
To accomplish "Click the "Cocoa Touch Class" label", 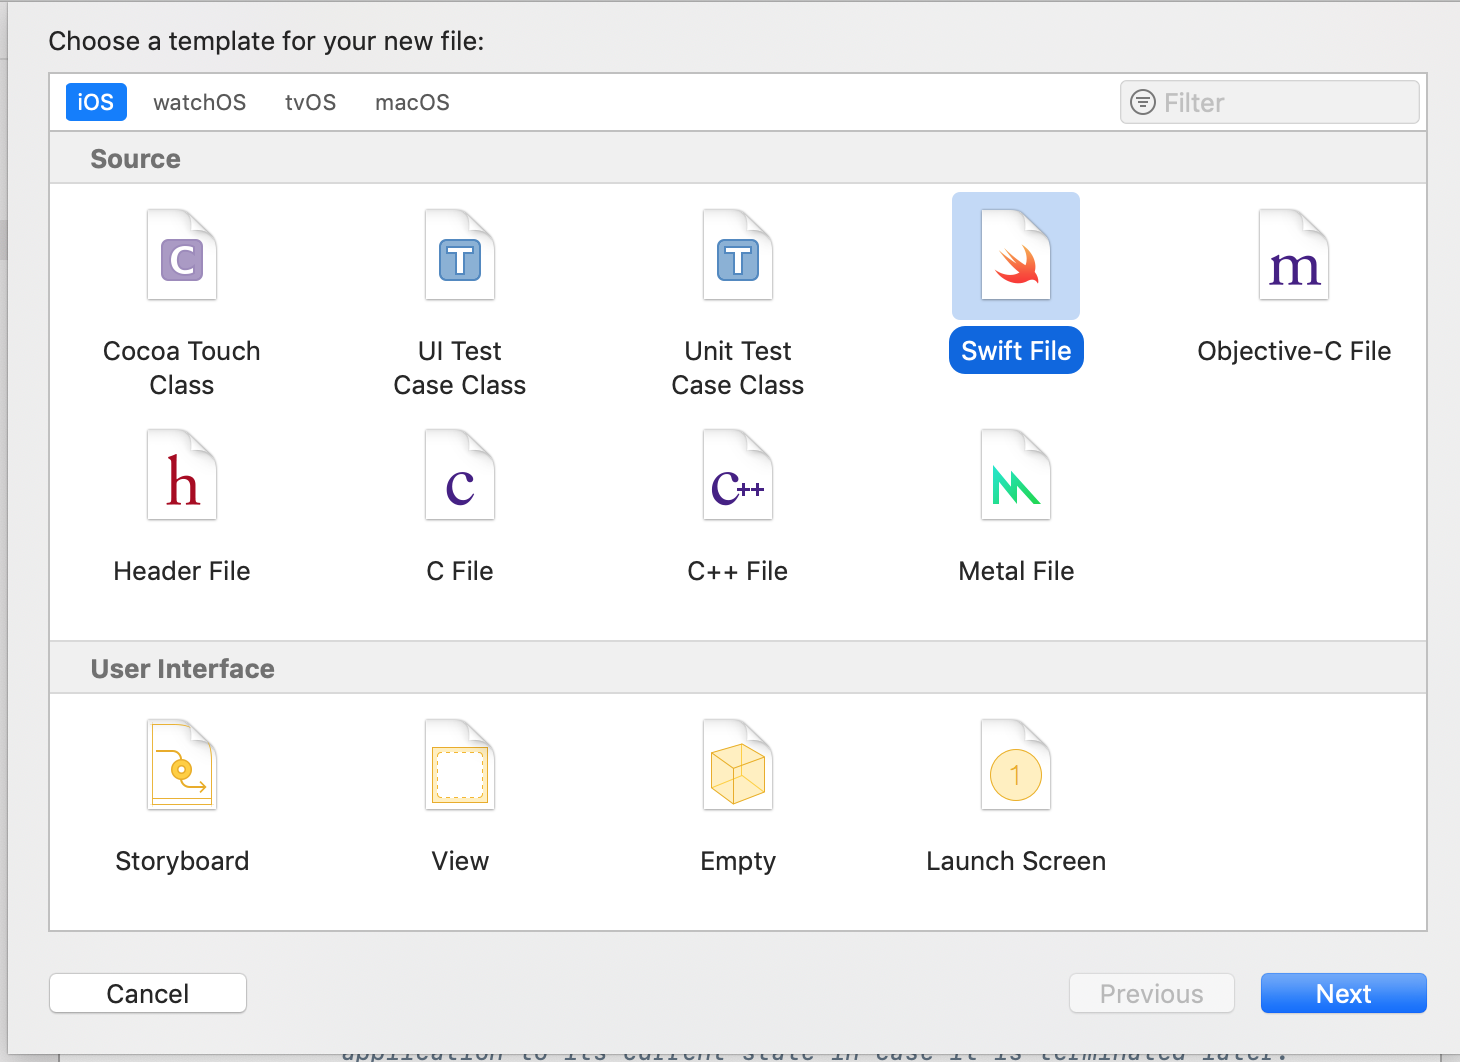I will [182, 368].
